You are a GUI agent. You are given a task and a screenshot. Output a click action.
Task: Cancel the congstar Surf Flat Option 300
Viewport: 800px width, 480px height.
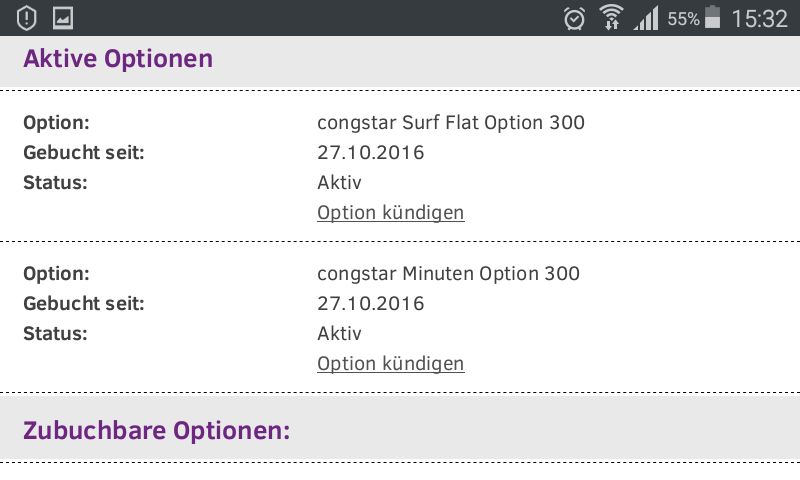coord(390,213)
